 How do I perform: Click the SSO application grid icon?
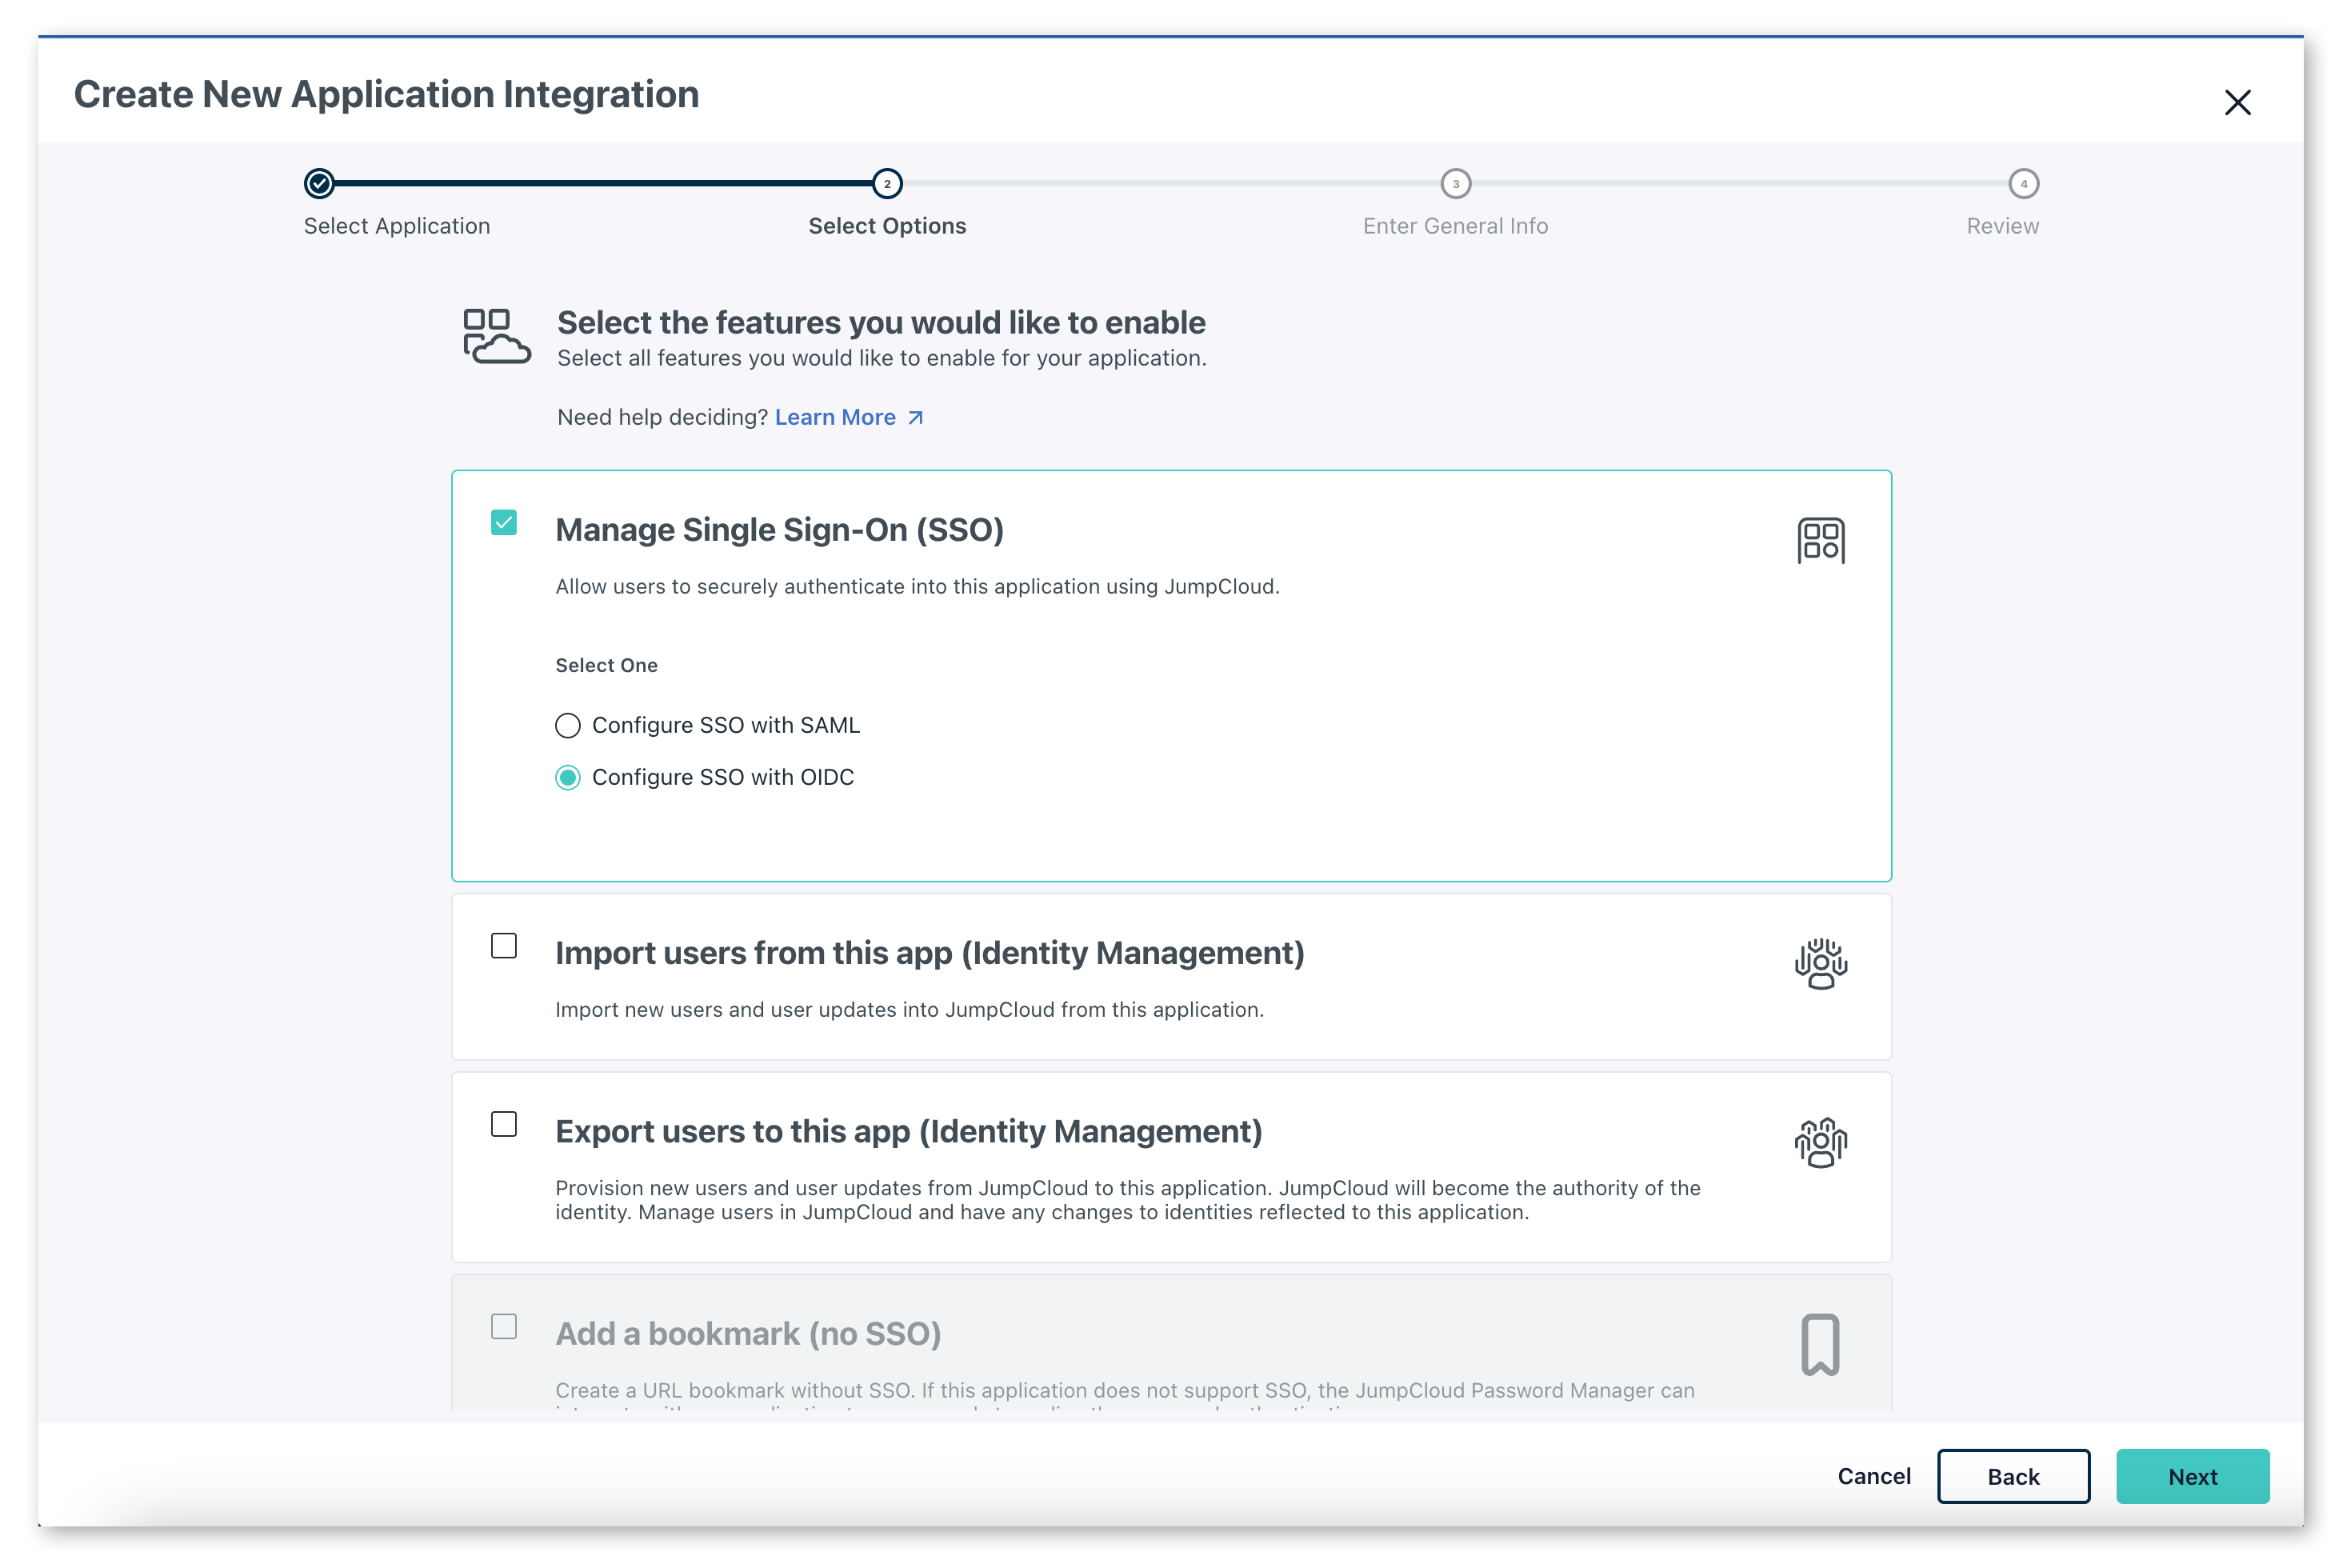point(1820,540)
